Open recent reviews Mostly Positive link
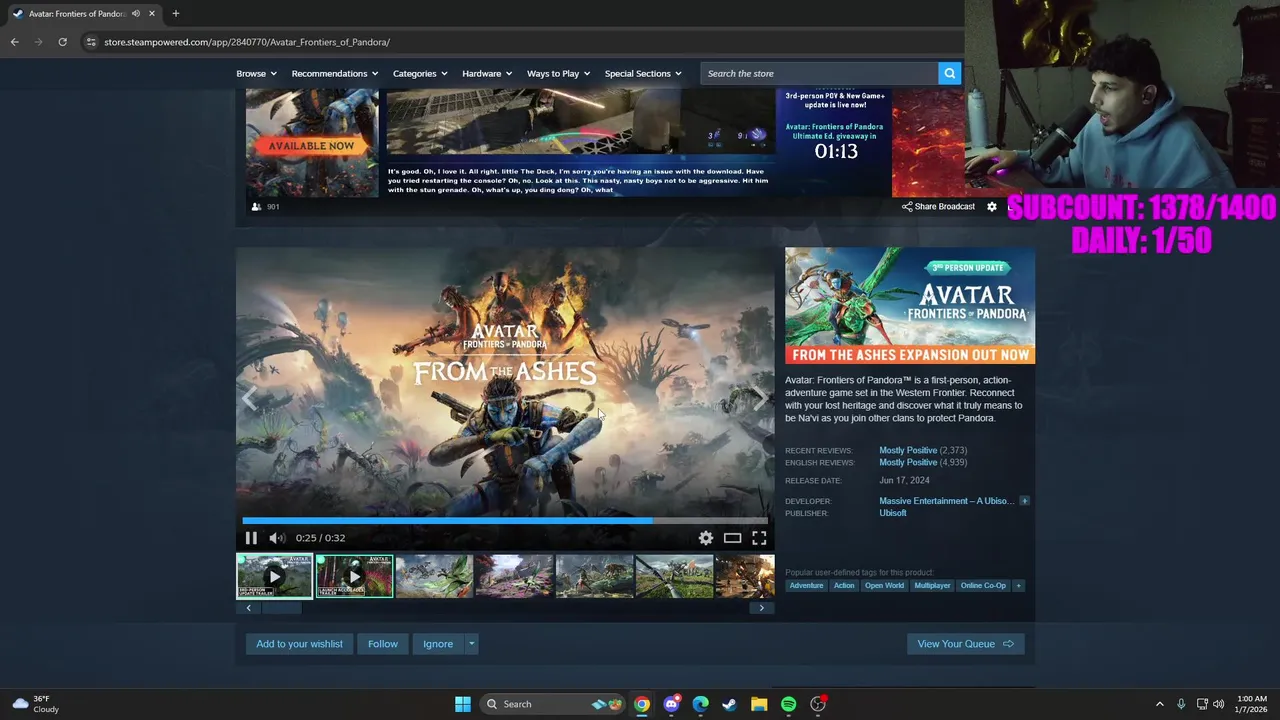 tap(908, 451)
